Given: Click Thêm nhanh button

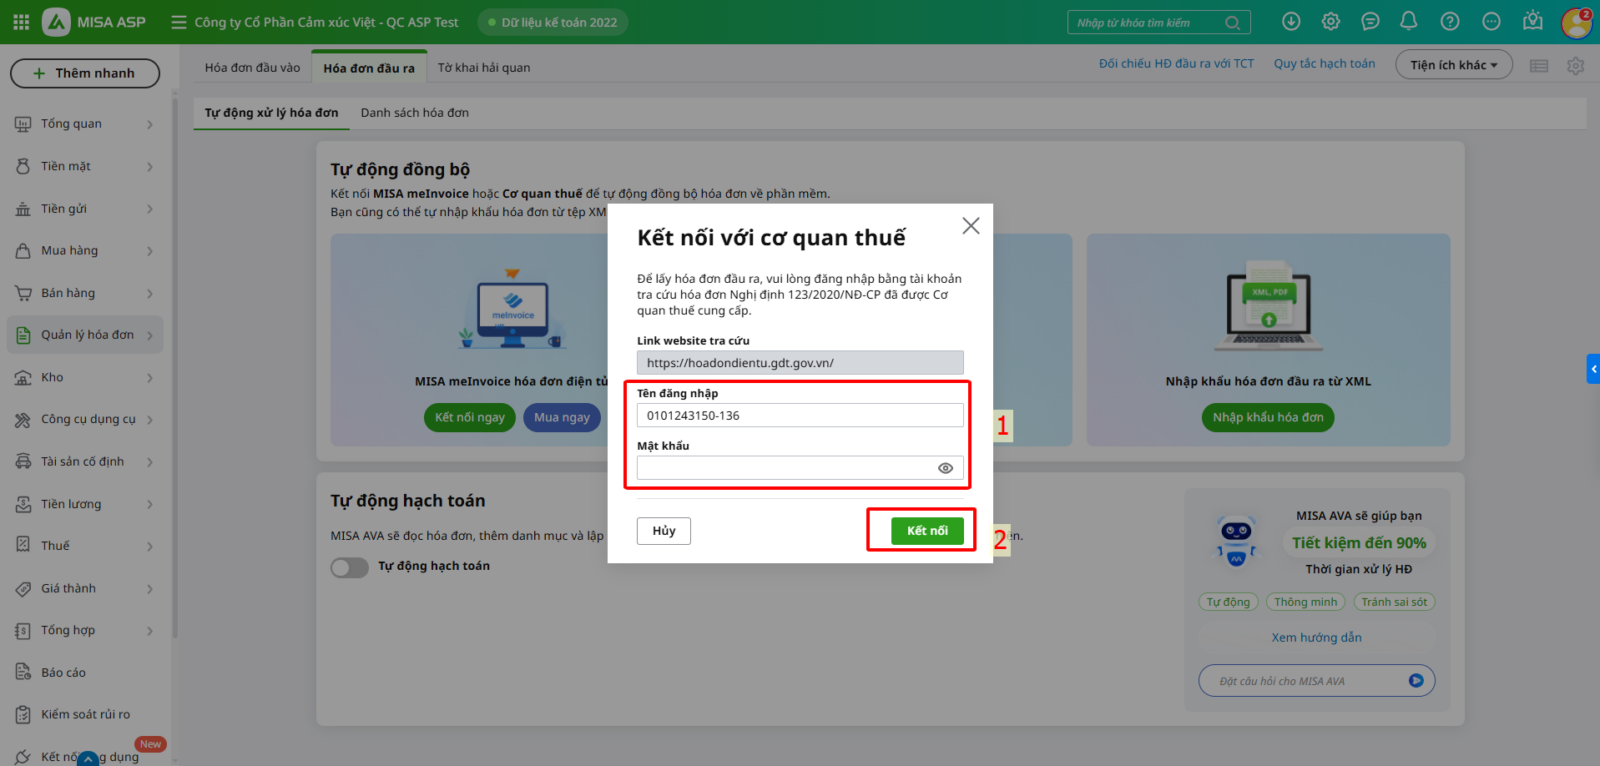Looking at the screenshot, I should click(x=85, y=73).
